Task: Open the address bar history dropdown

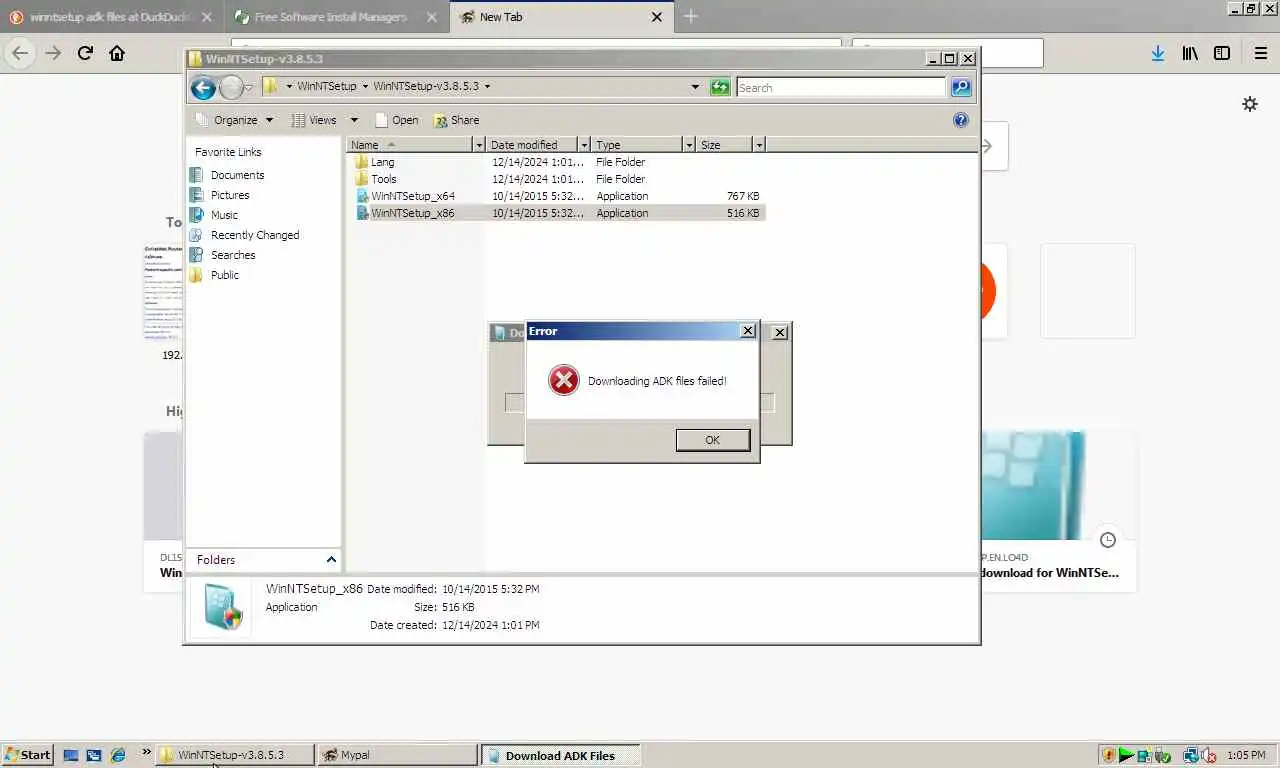Action: coord(695,87)
